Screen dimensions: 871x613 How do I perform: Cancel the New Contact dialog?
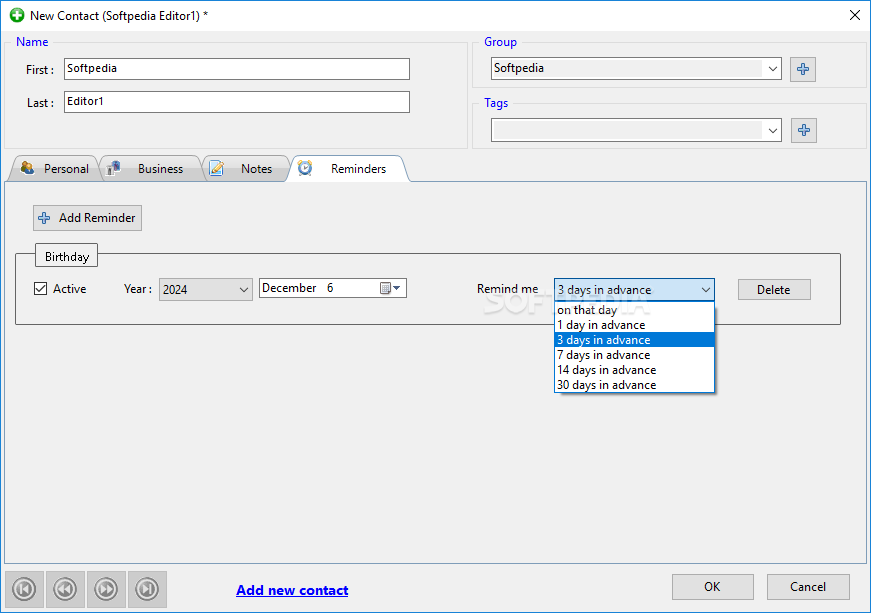coord(808,587)
